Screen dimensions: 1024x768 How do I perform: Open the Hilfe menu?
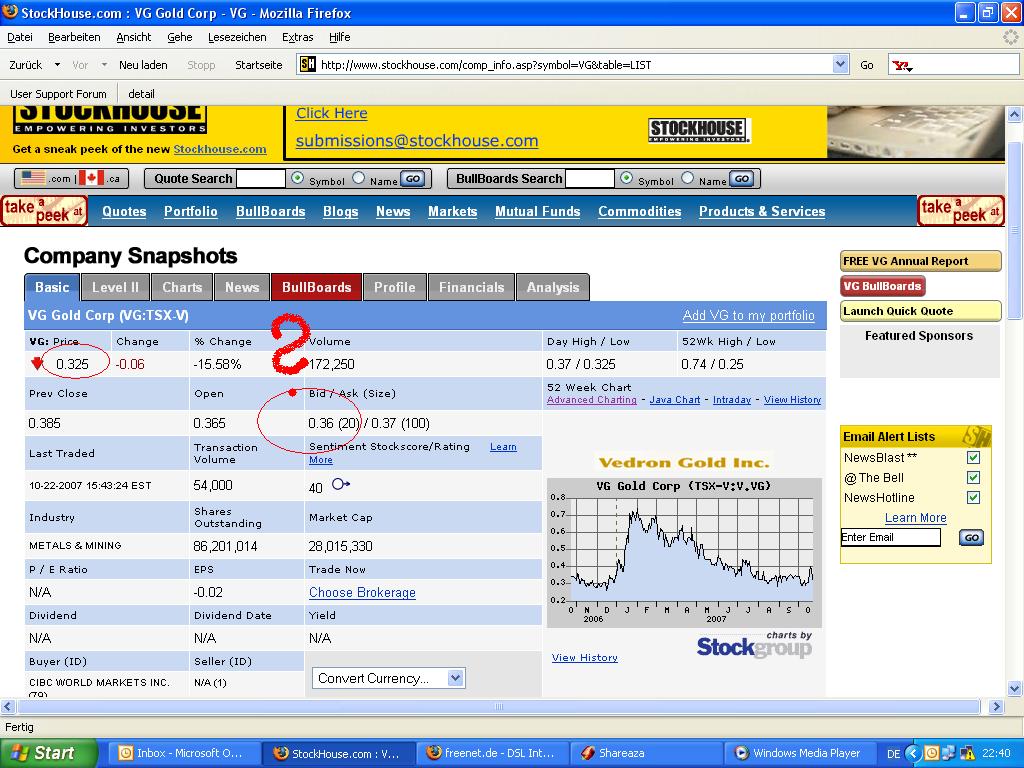coord(340,37)
